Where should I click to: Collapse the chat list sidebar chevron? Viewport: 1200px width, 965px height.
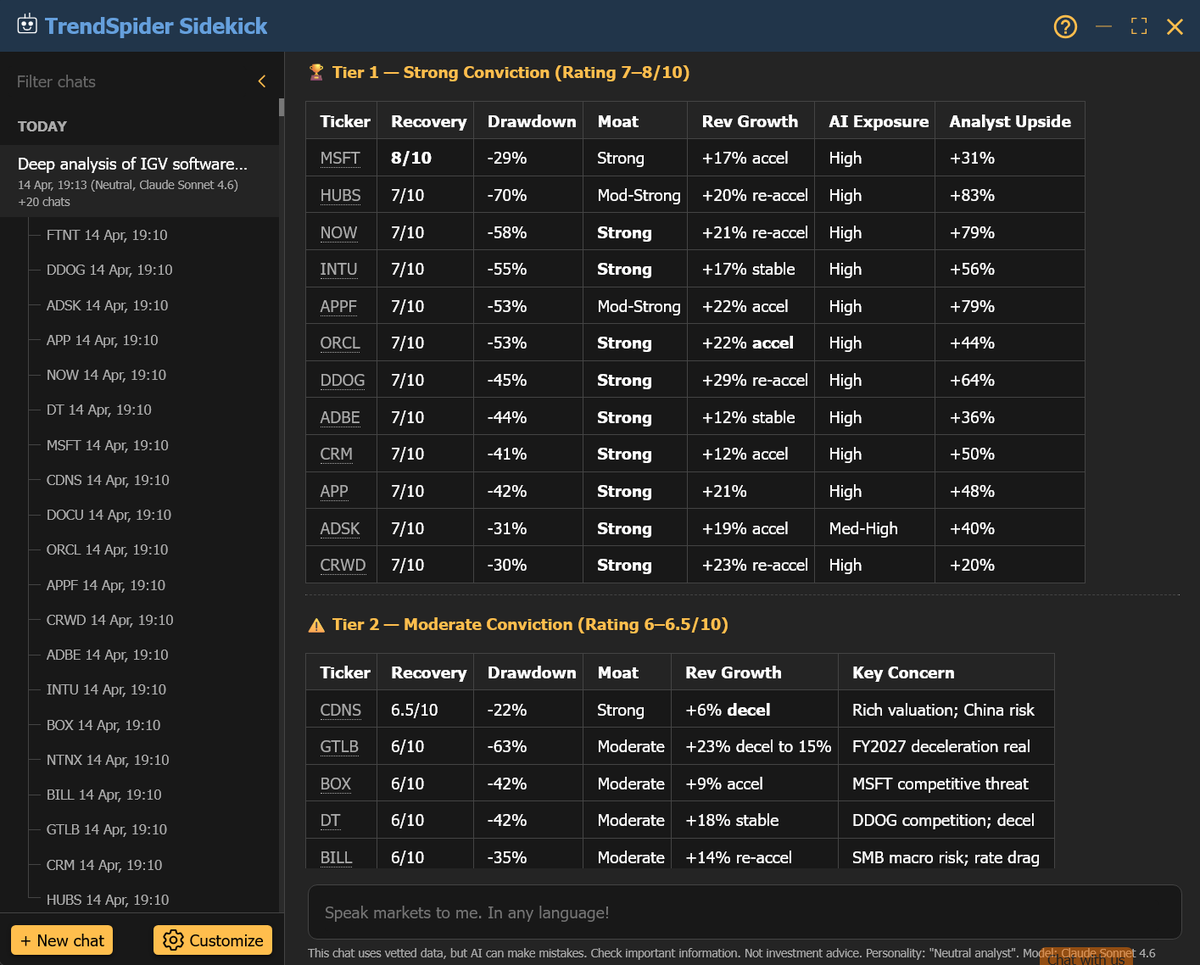(x=262, y=82)
